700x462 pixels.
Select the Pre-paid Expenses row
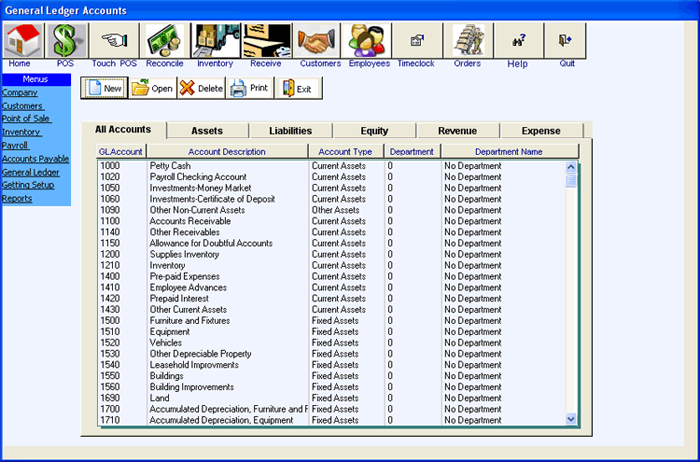tap(331, 276)
